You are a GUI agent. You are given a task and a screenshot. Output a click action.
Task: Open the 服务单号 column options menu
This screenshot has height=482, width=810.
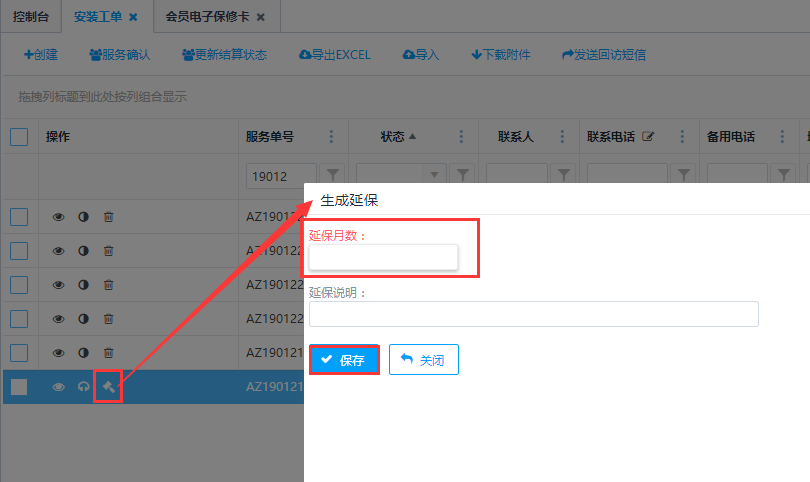[331, 137]
